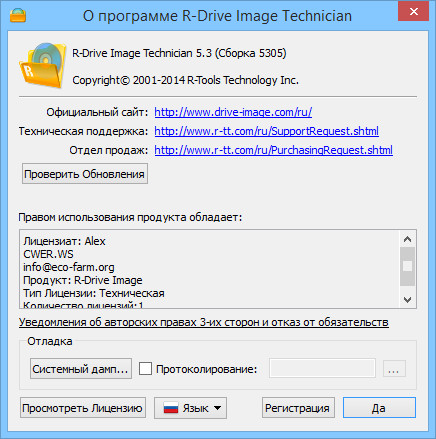This screenshot has width=436, height=439.
Task: Click the Лицензиат: Alex line
Action: [64, 241]
